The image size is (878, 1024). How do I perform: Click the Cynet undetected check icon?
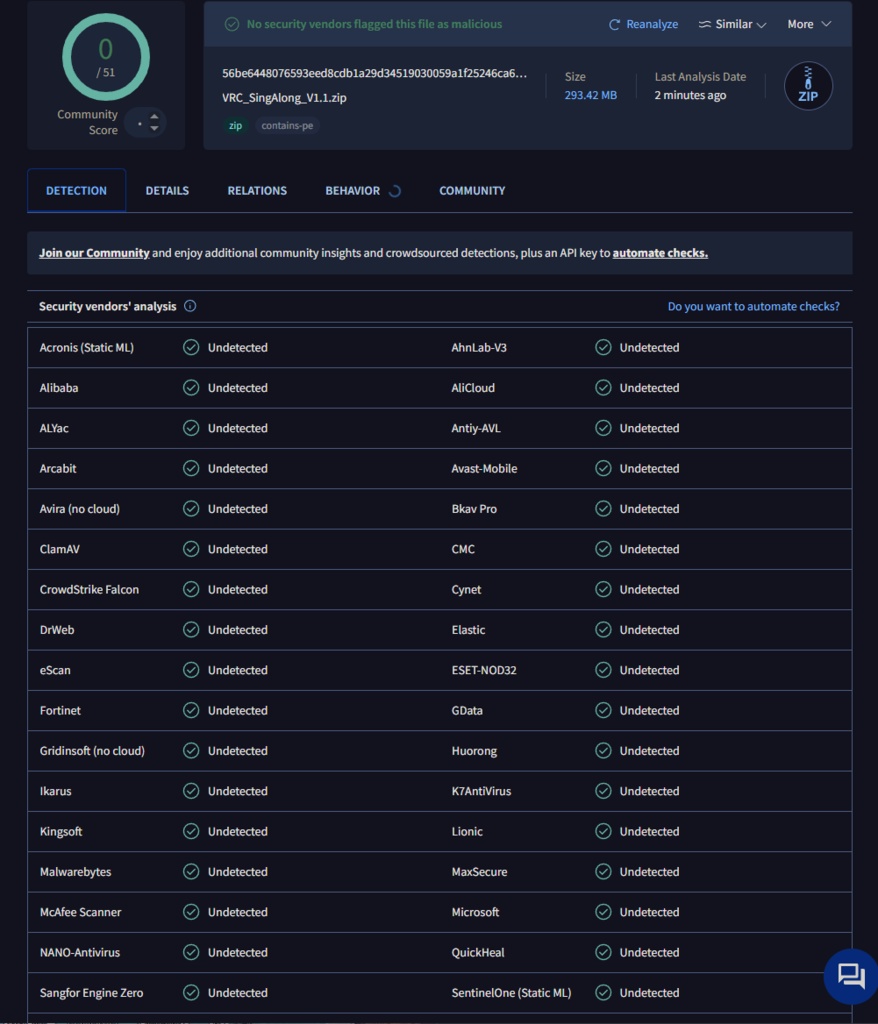point(603,590)
